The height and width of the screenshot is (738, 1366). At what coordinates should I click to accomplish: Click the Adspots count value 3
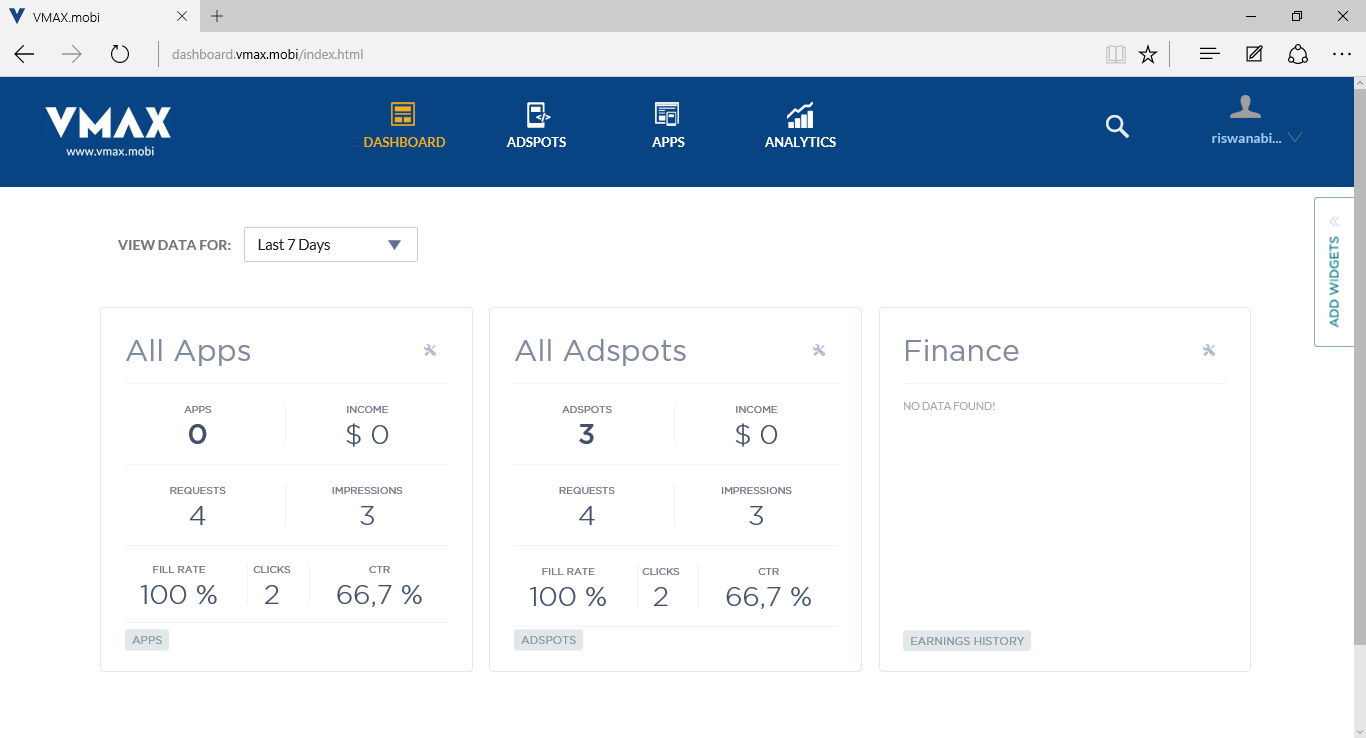(587, 434)
